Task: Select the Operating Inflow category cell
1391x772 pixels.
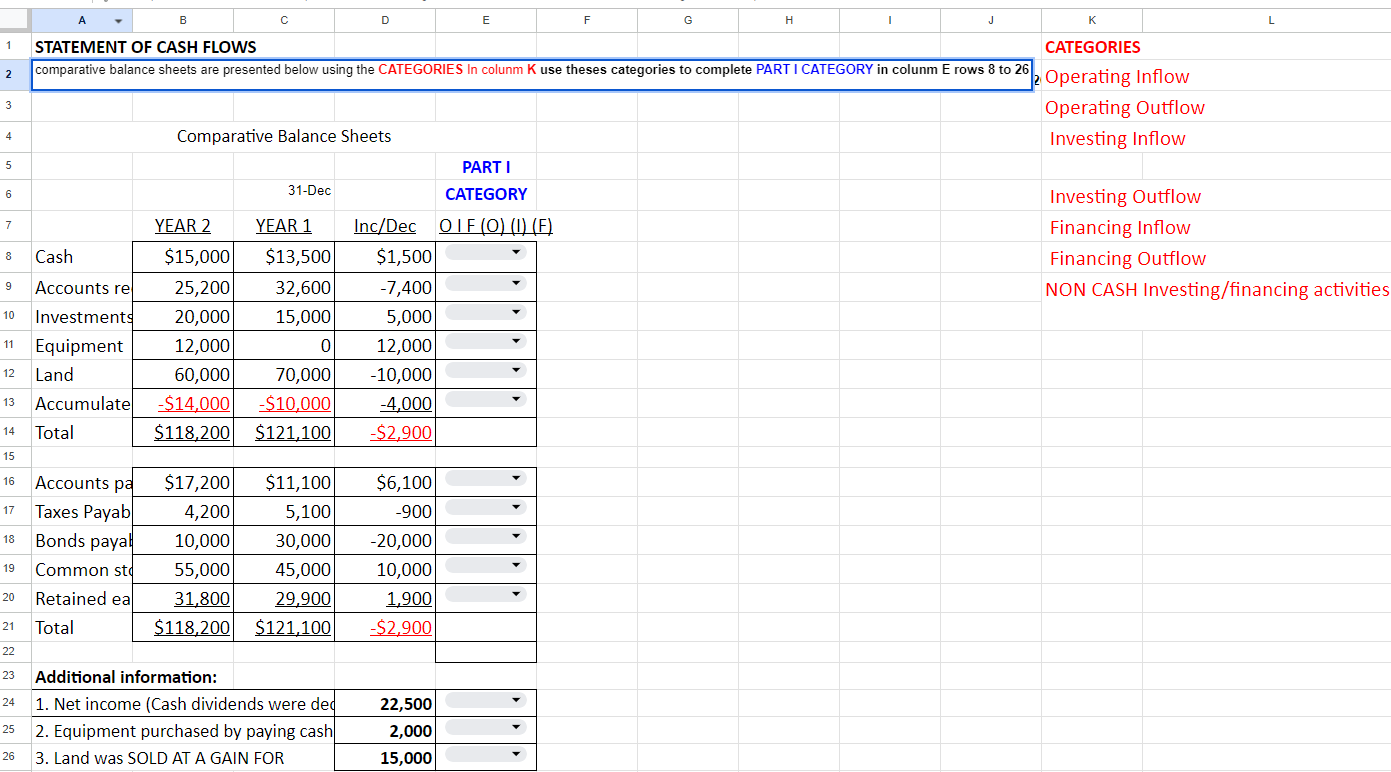Action: tap(1117, 76)
